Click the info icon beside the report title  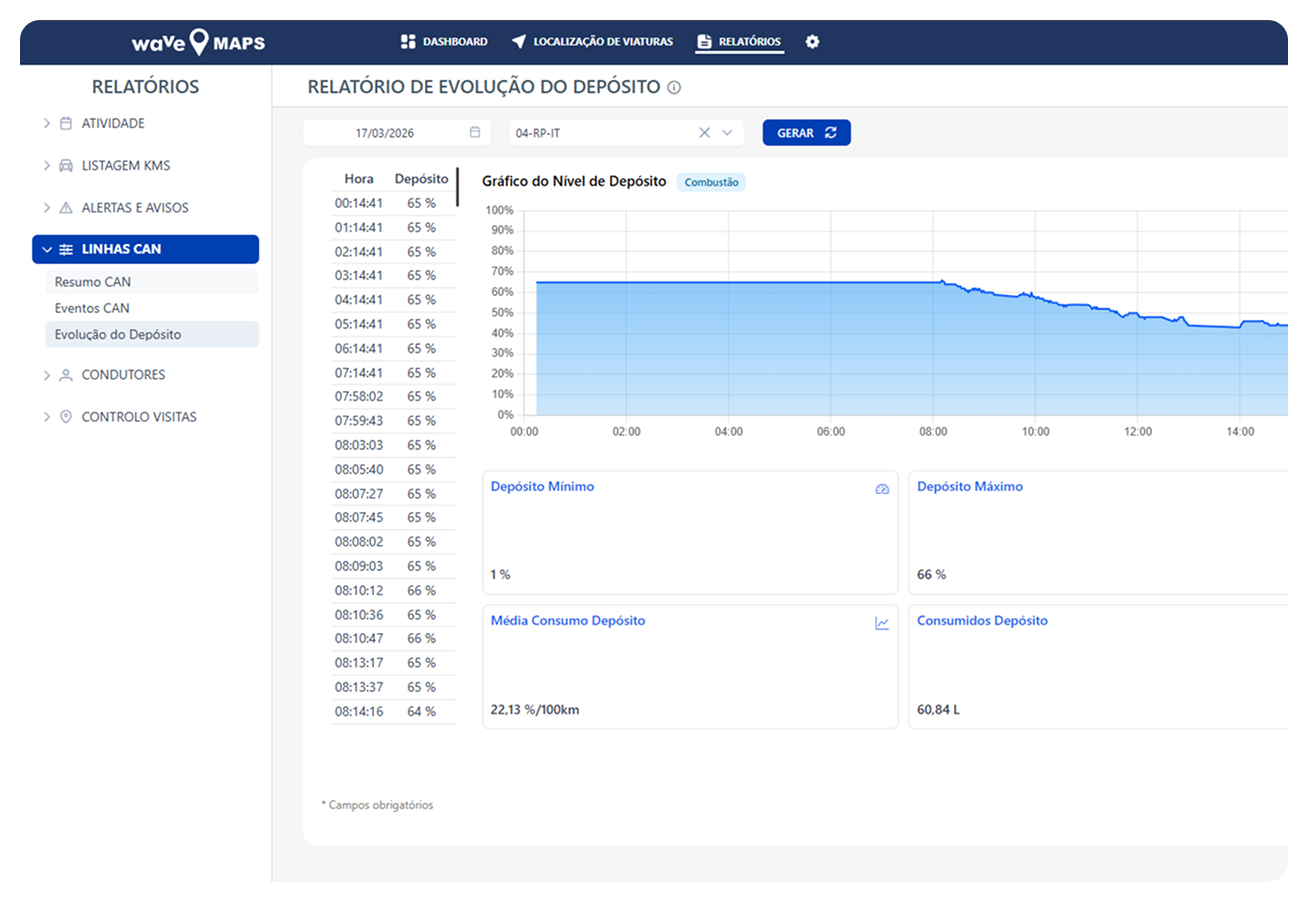coord(674,88)
